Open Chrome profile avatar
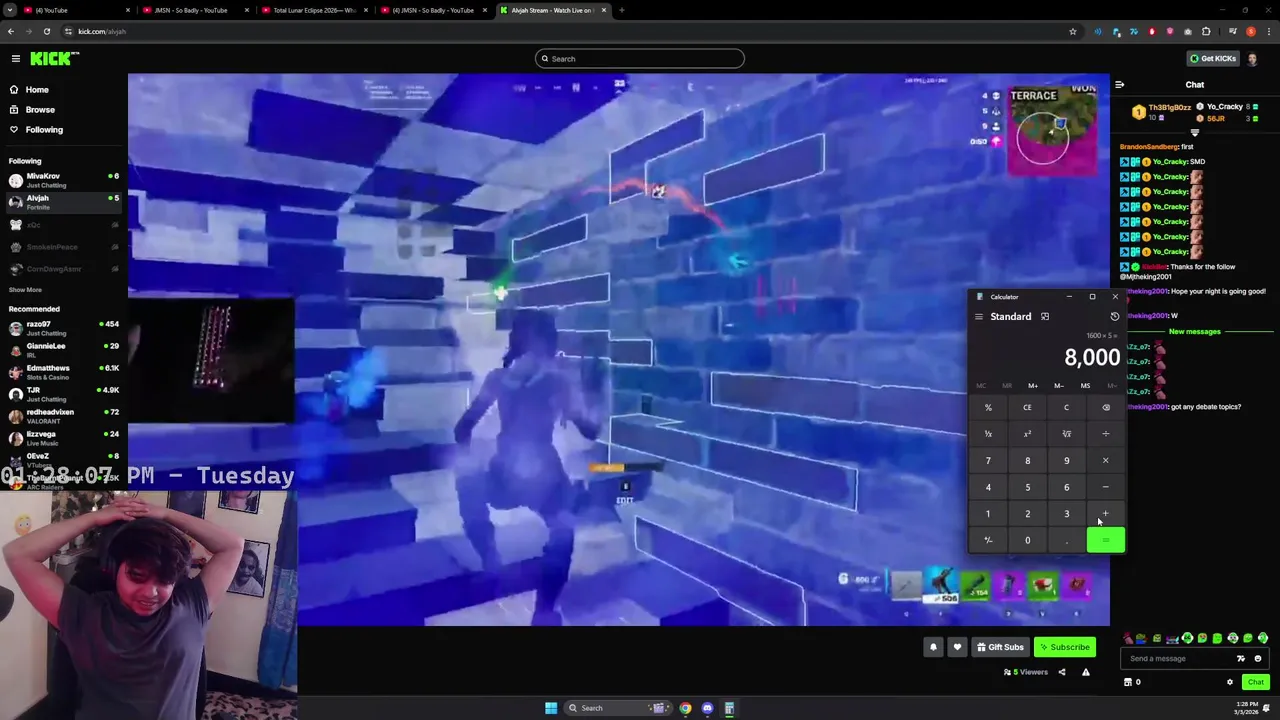The image size is (1280, 720). [x=1250, y=31]
